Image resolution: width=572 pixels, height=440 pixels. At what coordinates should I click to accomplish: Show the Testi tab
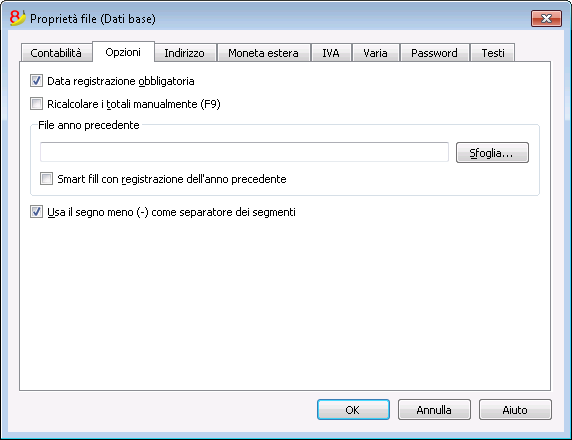[493, 53]
